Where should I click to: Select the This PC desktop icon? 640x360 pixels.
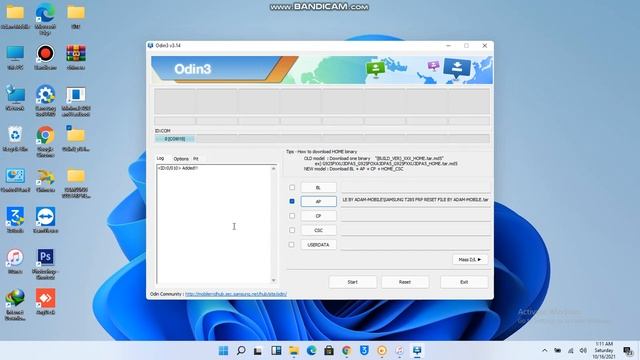pyautogui.click(x=15, y=57)
